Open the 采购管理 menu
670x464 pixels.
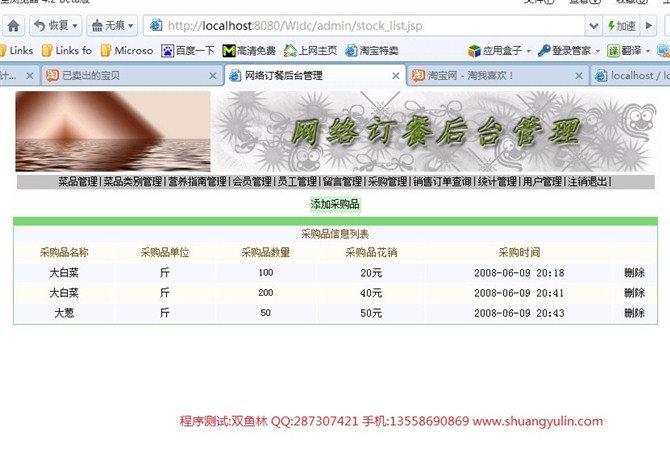[x=388, y=182]
